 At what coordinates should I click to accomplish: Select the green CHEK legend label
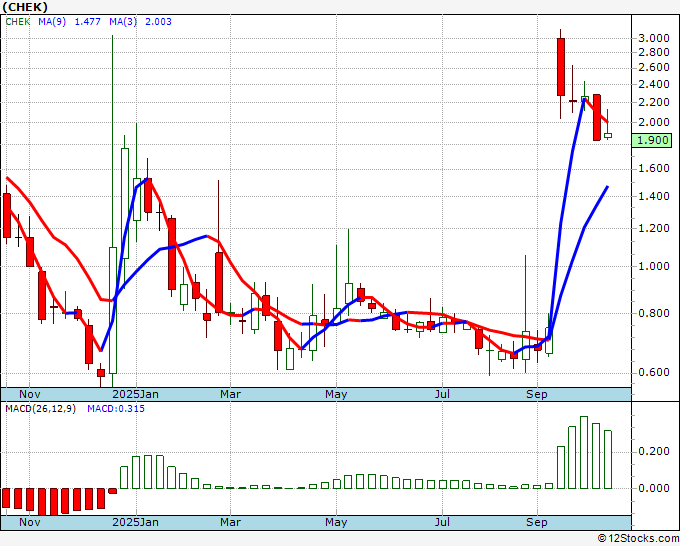[18, 22]
